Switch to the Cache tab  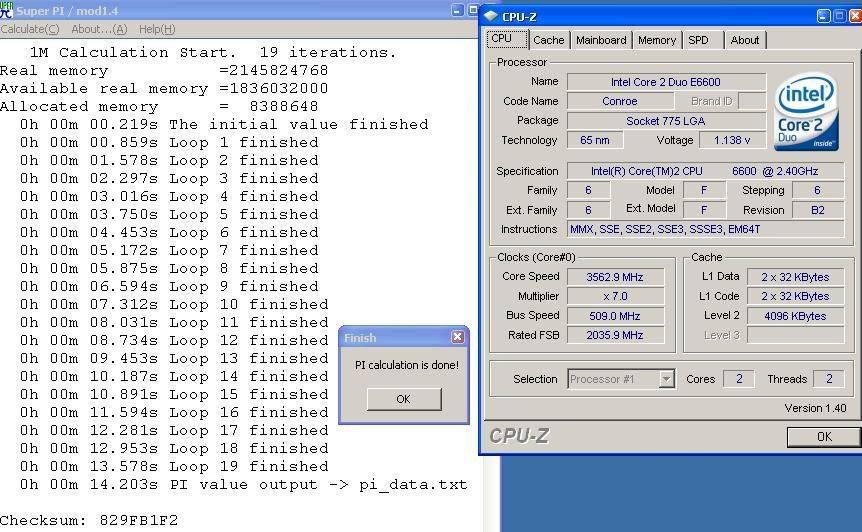(x=549, y=40)
